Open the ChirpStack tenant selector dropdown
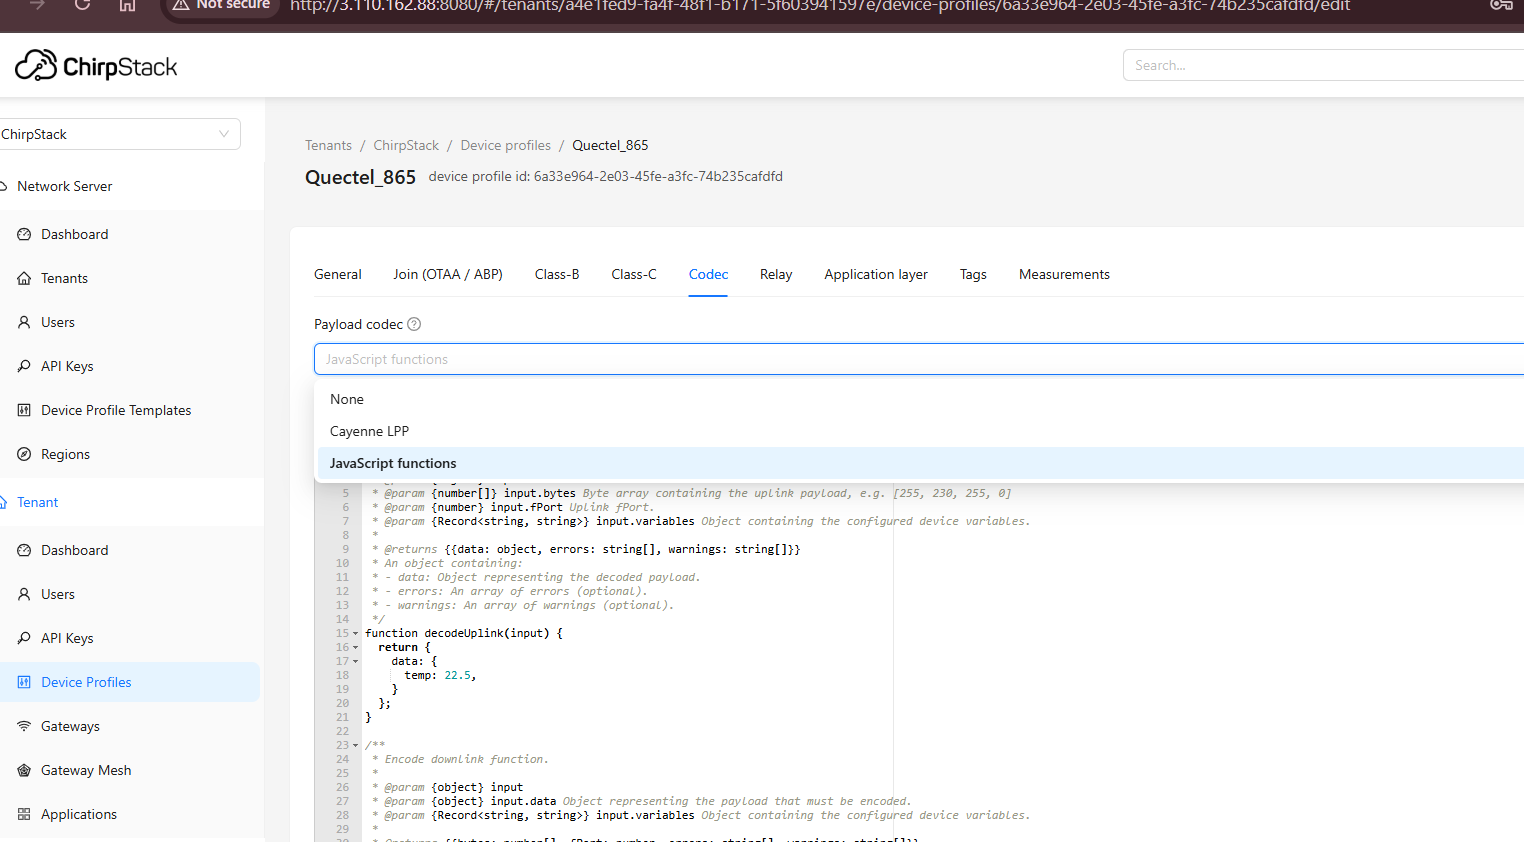Image resolution: width=1524 pixels, height=842 pixels. 120,134
